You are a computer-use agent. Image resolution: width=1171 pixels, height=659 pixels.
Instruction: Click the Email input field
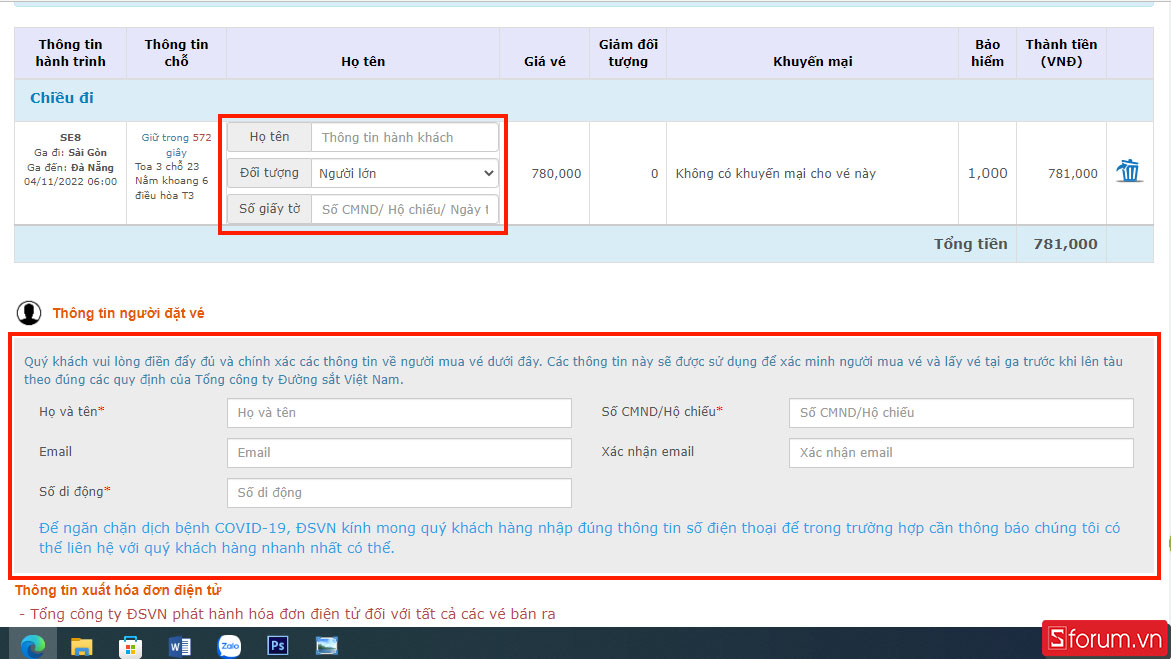[399, 452]
